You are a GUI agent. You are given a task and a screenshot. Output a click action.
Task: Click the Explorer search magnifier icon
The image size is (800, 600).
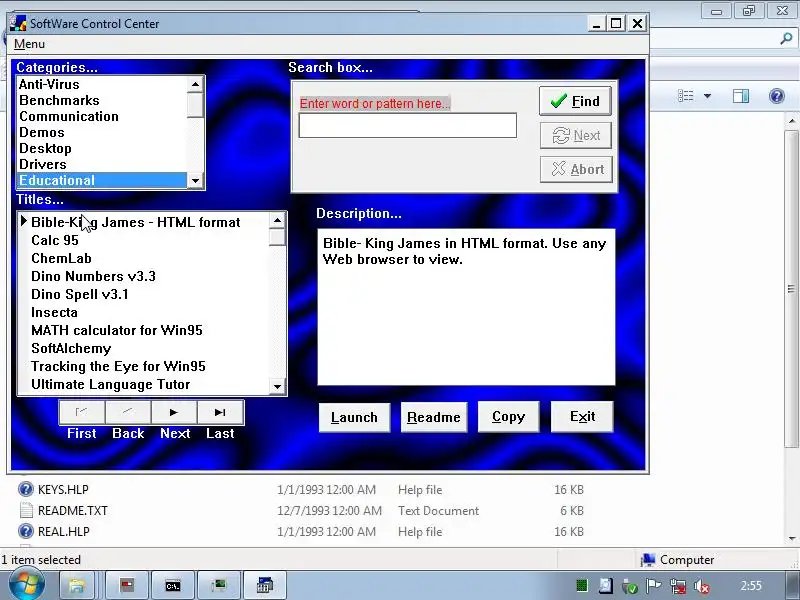click(786, 39)
